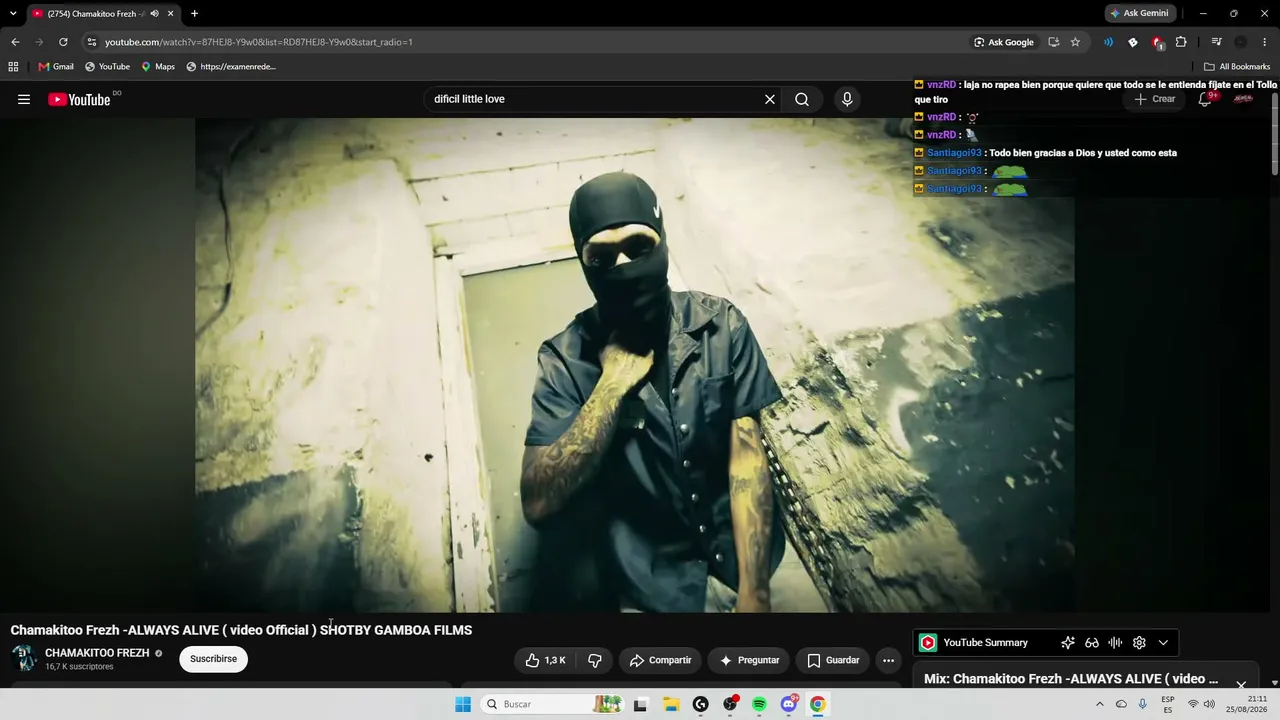This screenshot has width=1280, height=720.
Task: Open taskbar volume speaker control
Action: pyautogui.click(x=1209, y=704)
